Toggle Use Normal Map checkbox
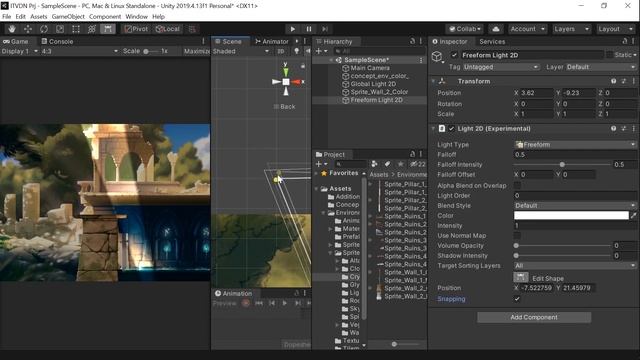 (x=517, y=236)
